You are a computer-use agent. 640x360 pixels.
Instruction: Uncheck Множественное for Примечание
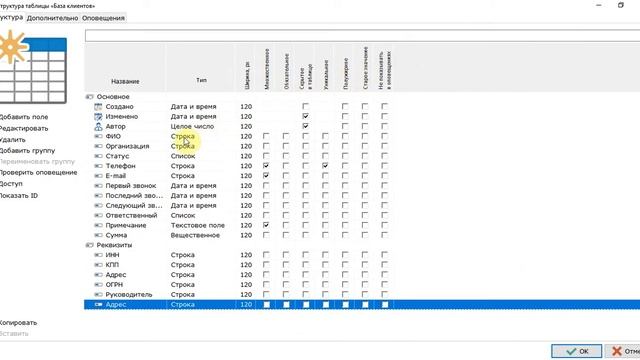pyautogui.click(x=266, y=225)
